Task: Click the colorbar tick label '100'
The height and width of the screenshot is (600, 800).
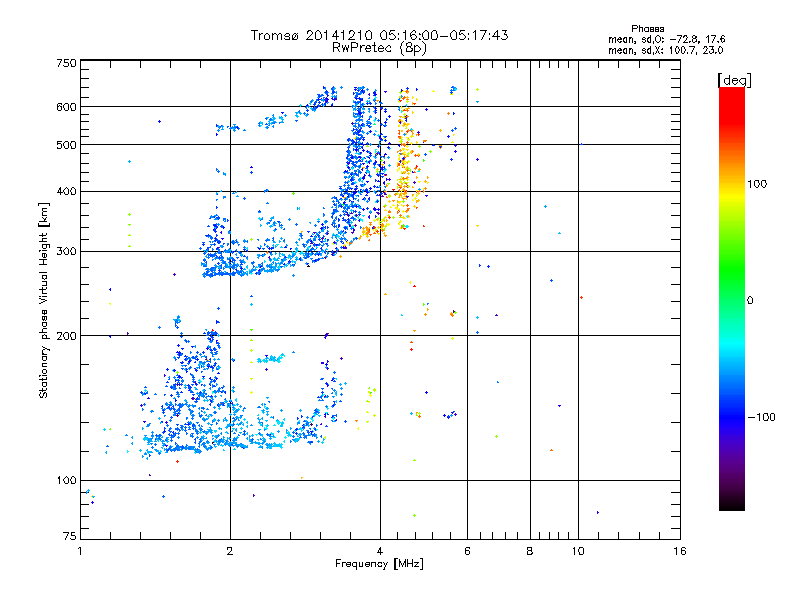Action: coord(757,184)
